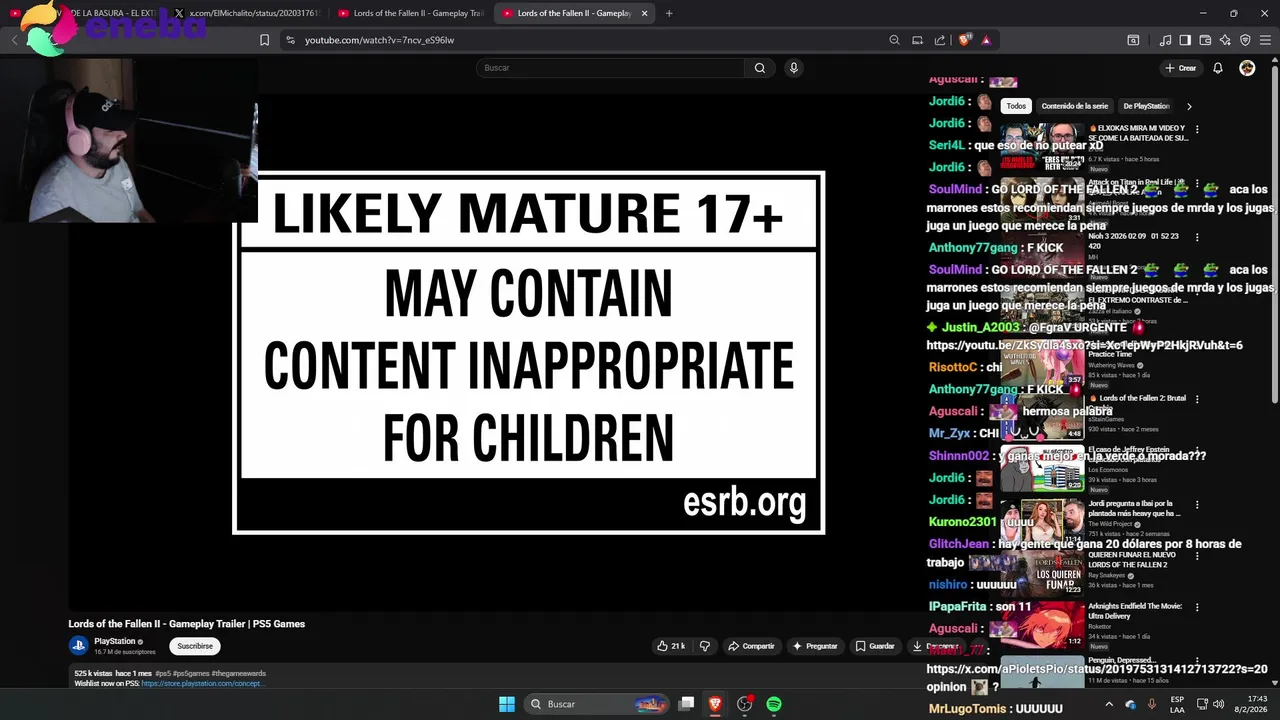The width and height of the screenshot is (1280, 720).
Task: Dislike the video with thumbs down
Action: point(705,646)
